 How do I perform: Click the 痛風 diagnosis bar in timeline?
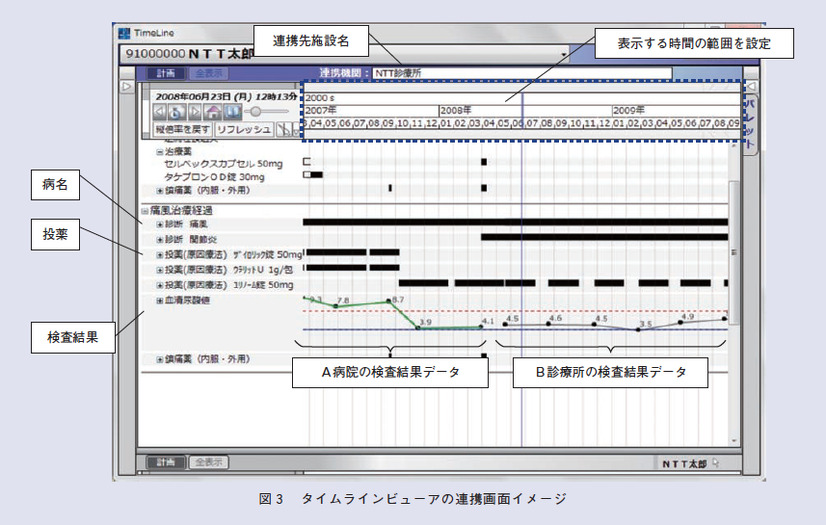tap(515, 223)
